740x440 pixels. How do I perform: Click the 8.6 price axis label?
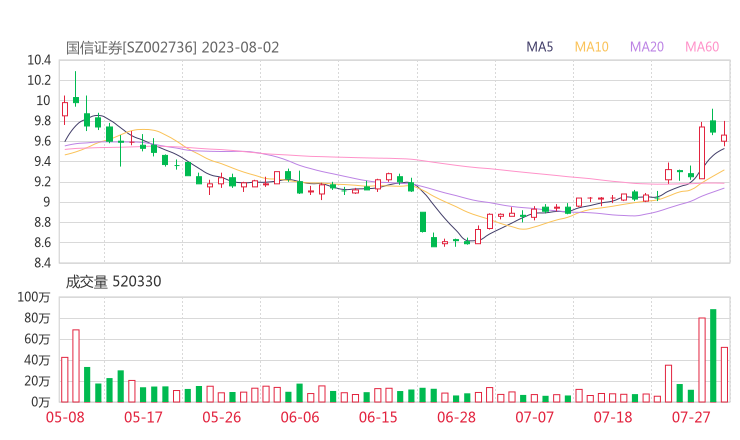click(x=42, y=243)
